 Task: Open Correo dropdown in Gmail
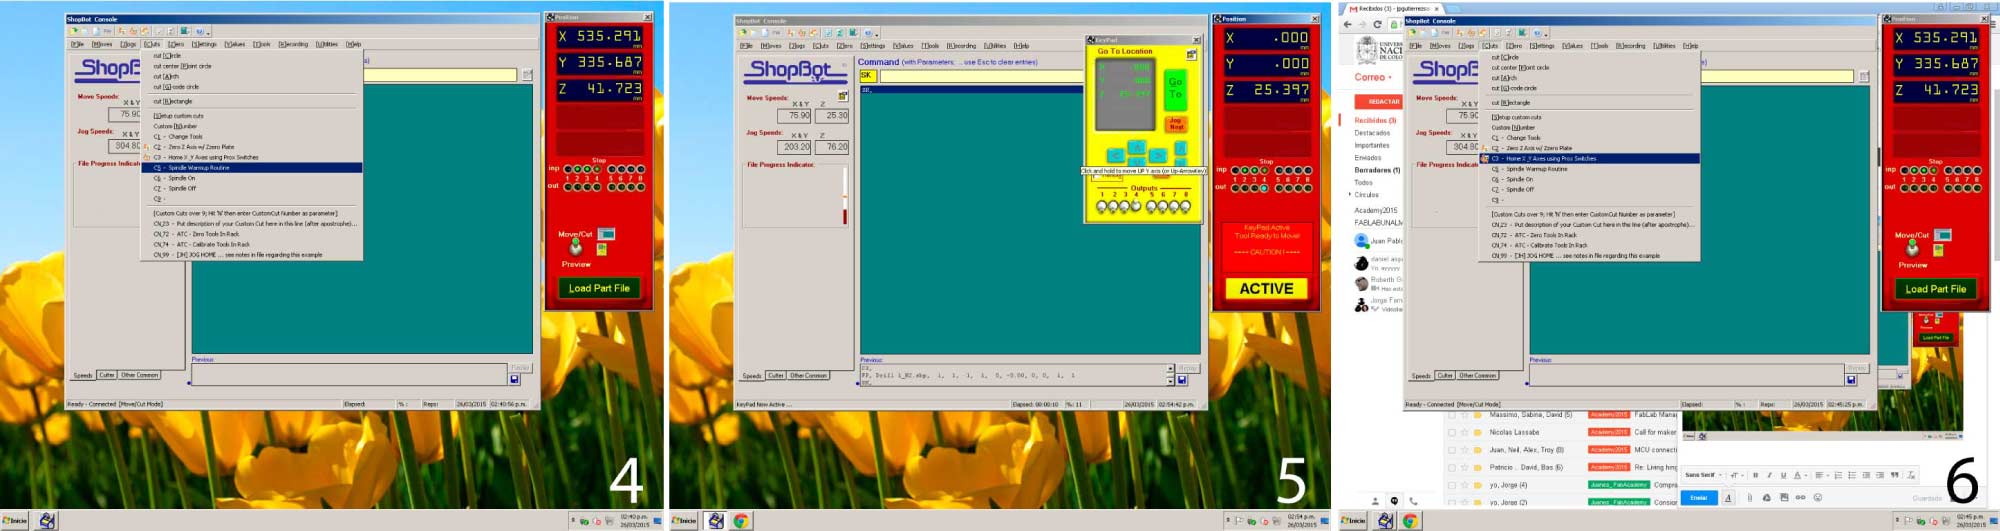click(x=1373, y=77)
